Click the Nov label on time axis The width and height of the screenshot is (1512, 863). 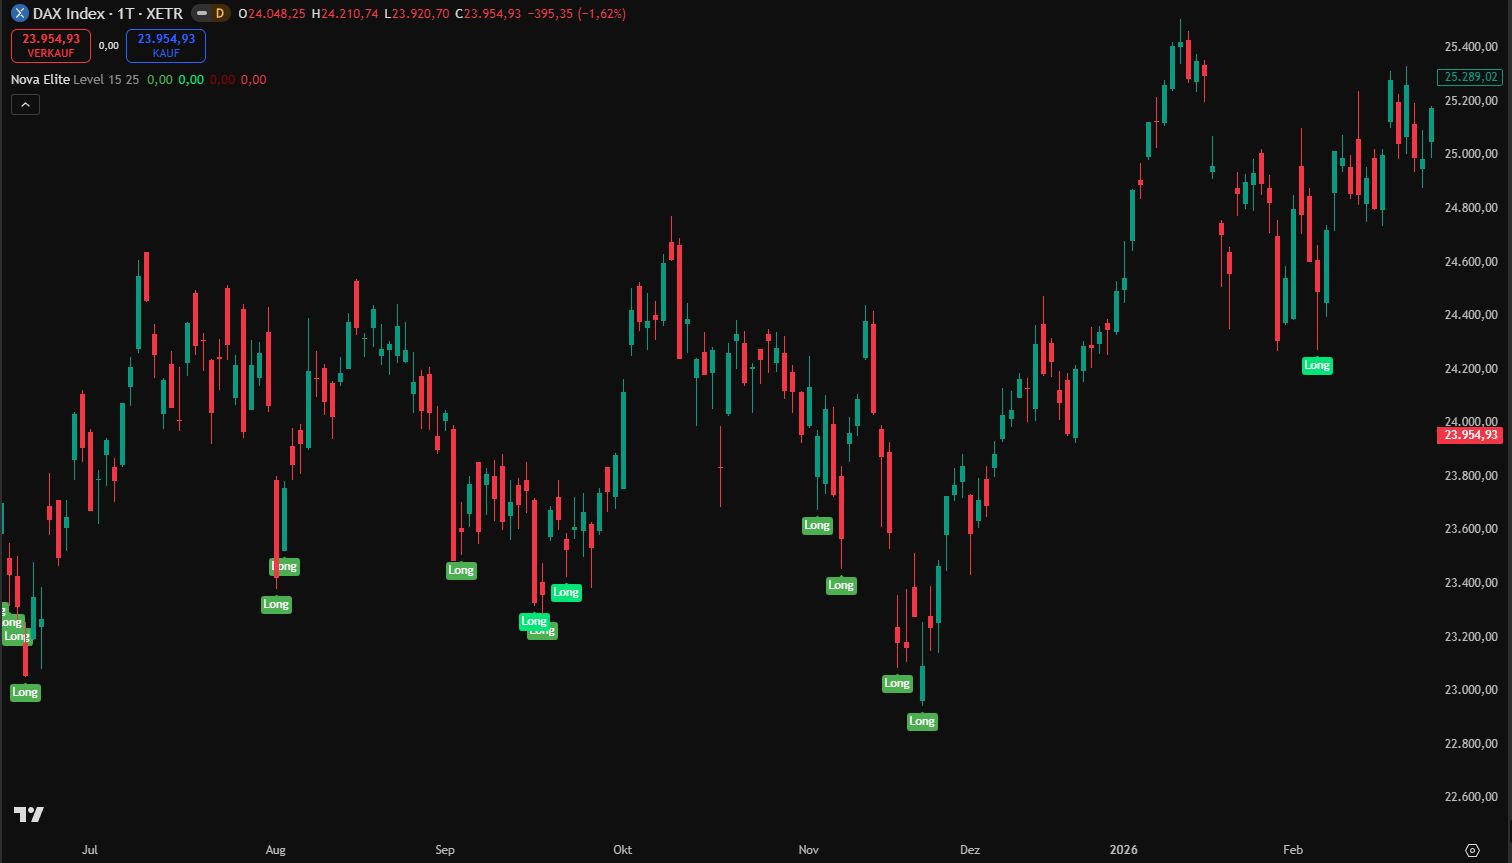click(809, 850)
